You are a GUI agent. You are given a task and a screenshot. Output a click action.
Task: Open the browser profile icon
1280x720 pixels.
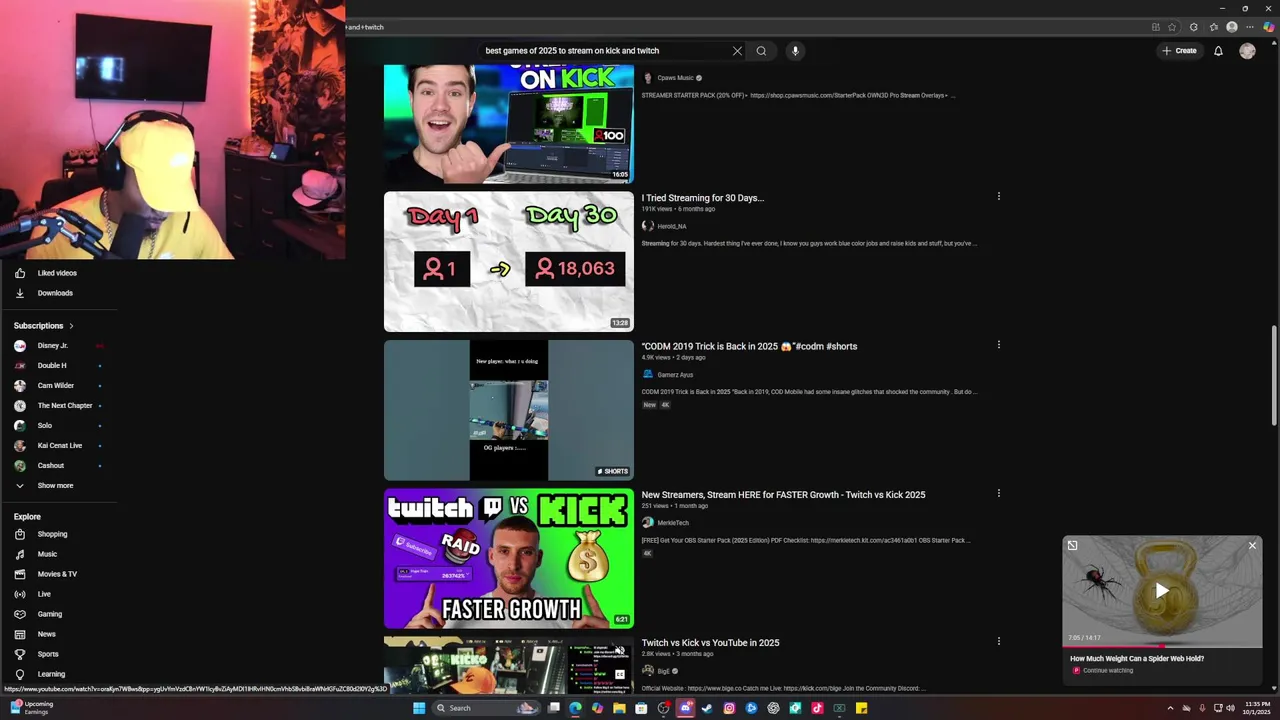coord(1232,27)
